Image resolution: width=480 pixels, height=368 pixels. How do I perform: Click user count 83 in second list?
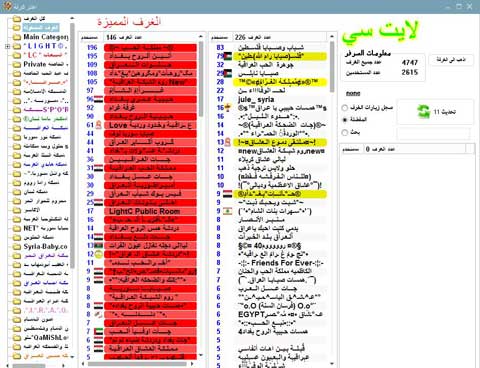tap(220, 48)
